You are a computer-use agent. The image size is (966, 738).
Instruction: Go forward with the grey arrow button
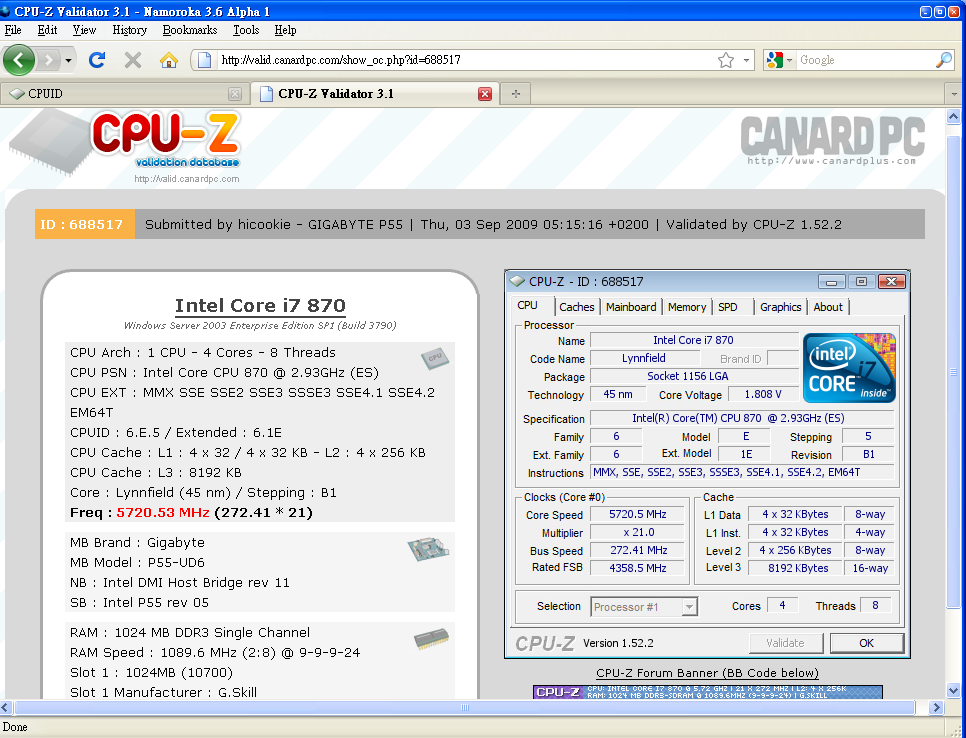[x=48, y=60]
